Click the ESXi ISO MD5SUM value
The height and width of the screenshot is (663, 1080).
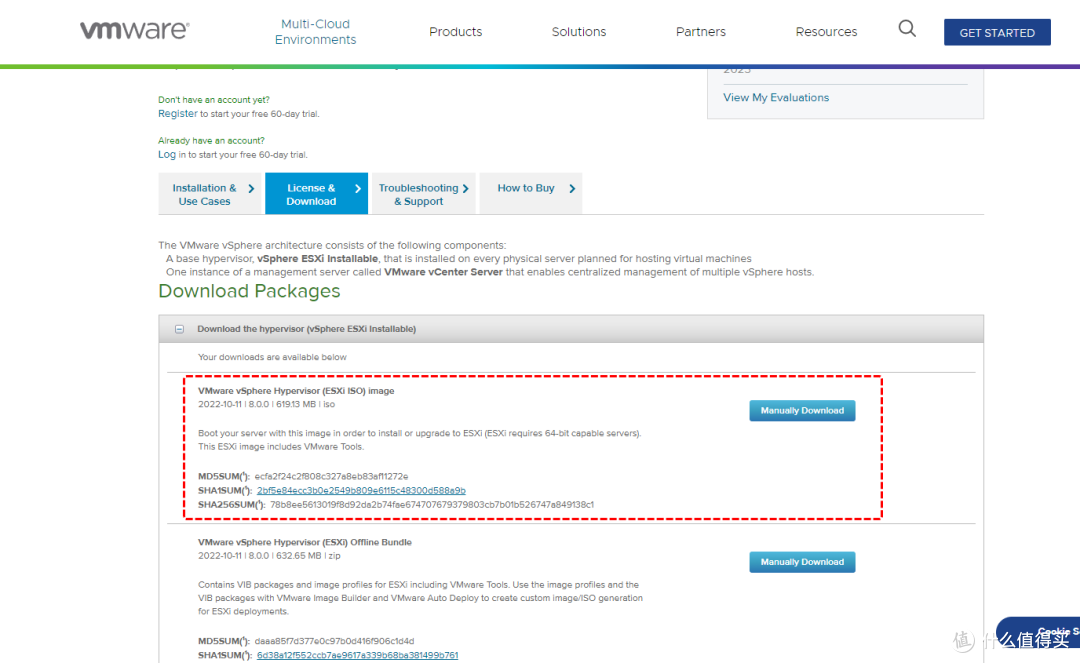331,476
